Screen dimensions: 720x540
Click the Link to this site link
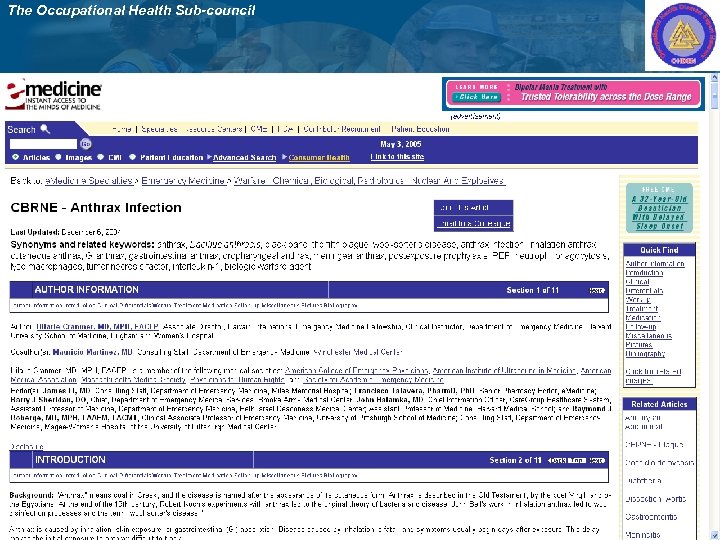tap(397, 157)
